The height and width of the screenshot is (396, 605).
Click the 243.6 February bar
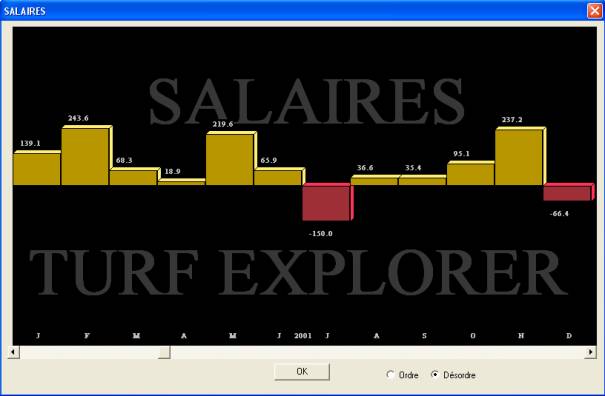coord(87,155)
